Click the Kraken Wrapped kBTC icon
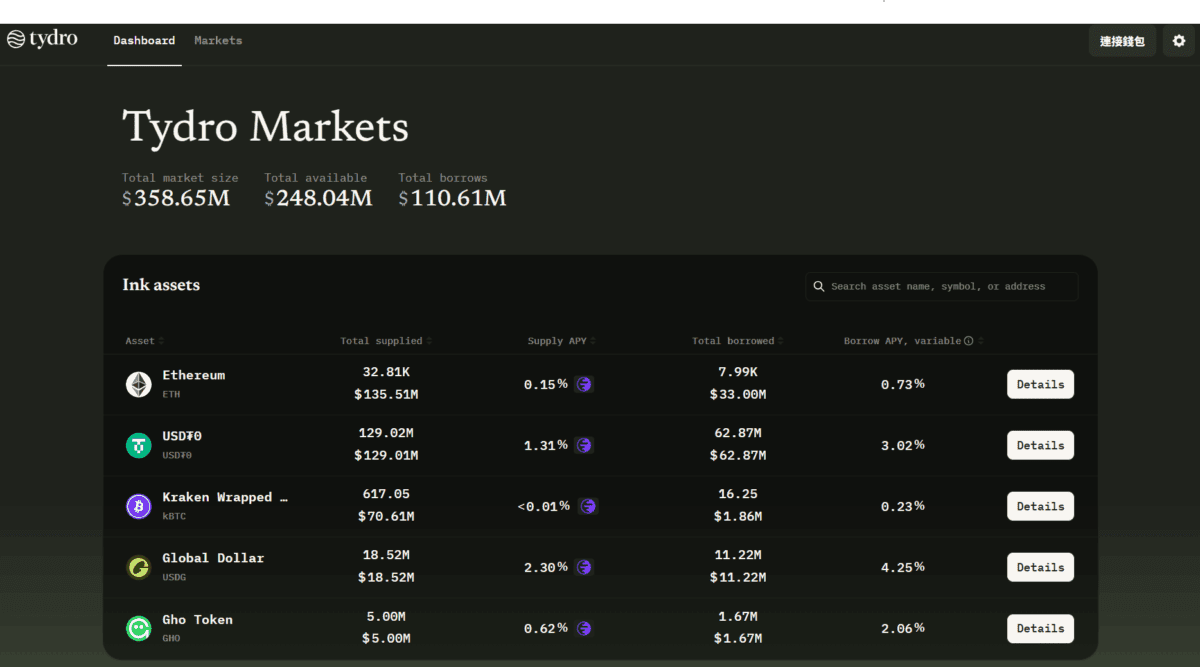1200x667 pixels. tap(138, 506)
